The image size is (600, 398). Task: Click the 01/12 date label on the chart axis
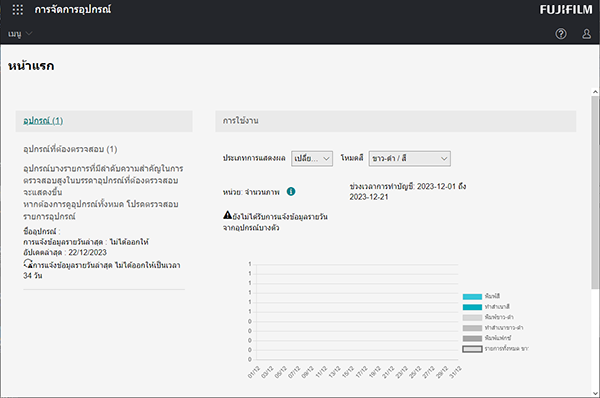point(254,372)
